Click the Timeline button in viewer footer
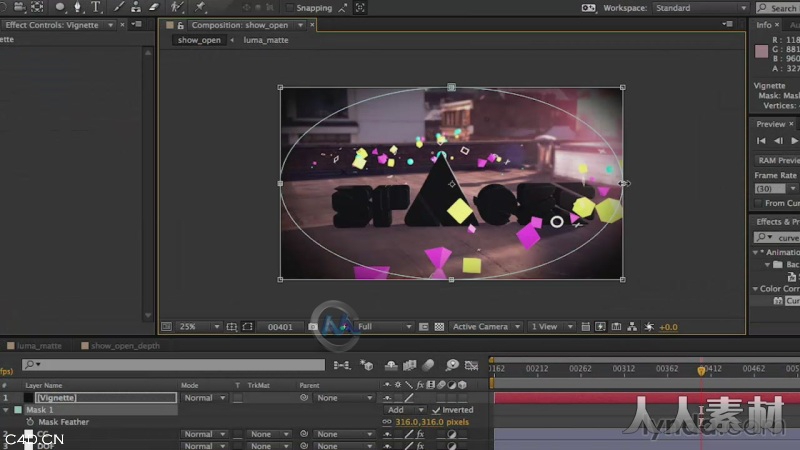Screen dimensions: 800x450 pyautogui.click(x=616, y=327)
